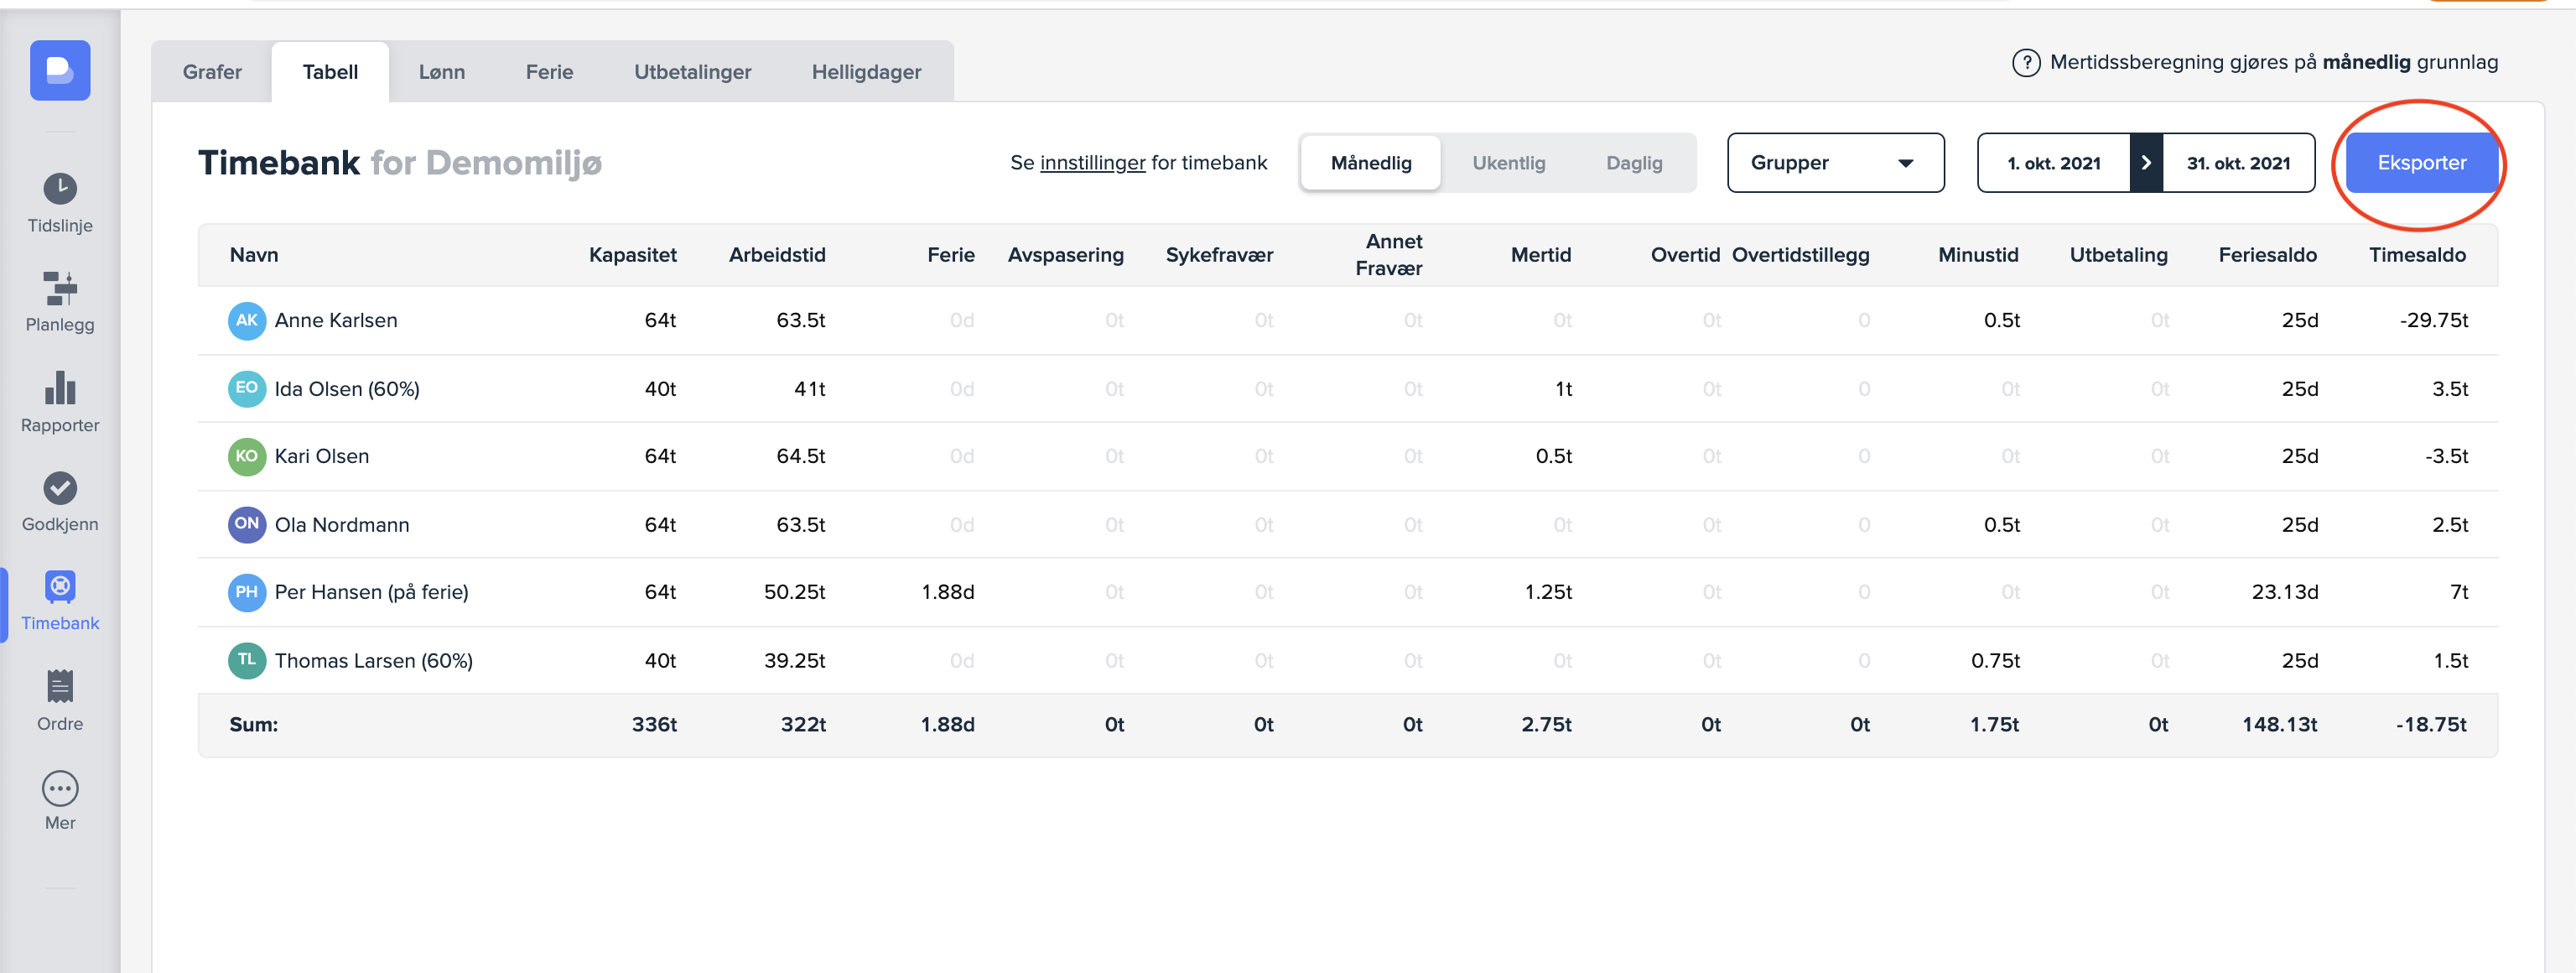Open the Mer three-dots menu

60,789
